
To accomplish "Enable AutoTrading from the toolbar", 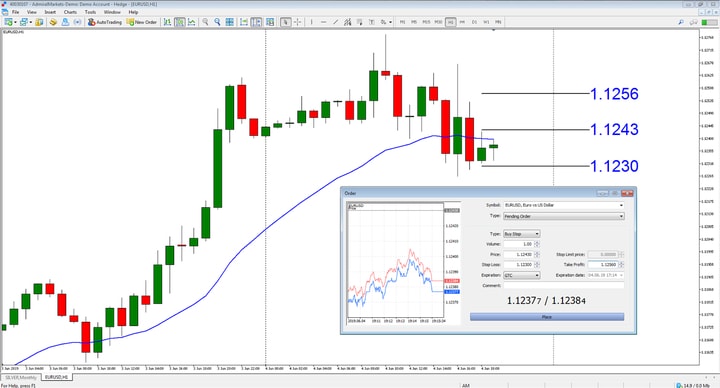I will 105,22.
